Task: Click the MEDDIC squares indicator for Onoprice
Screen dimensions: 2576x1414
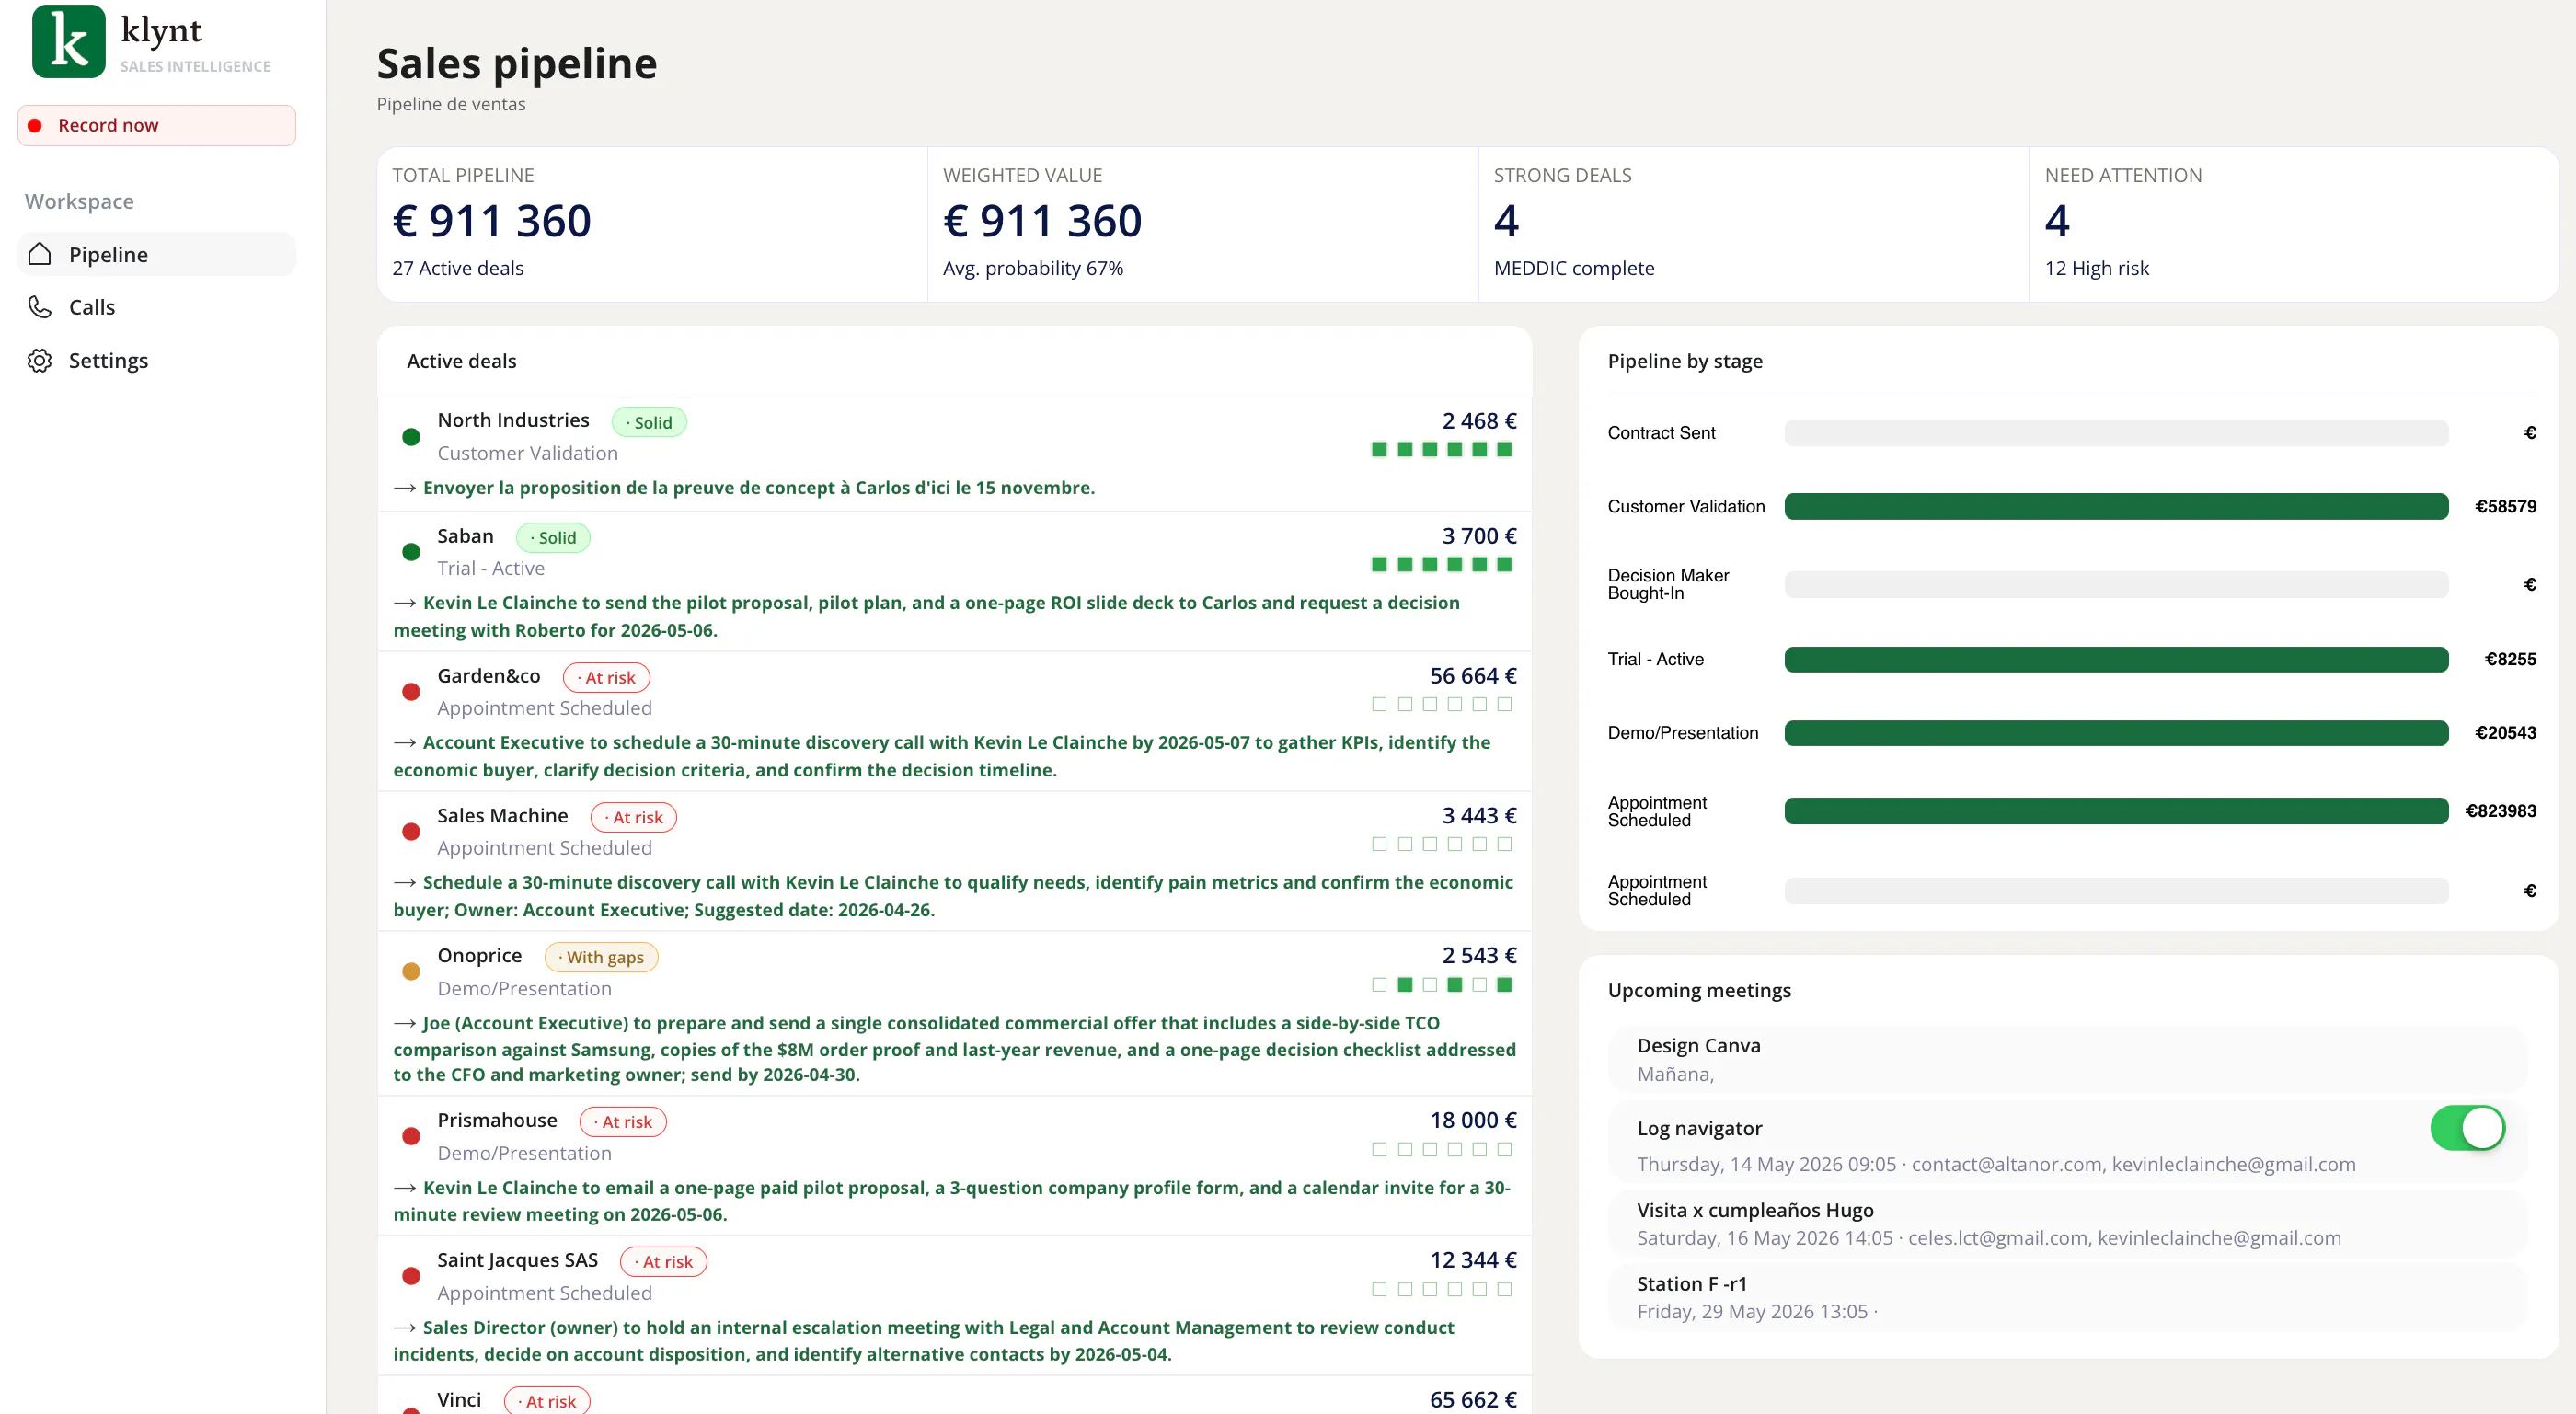Action: coord(1442,985)
